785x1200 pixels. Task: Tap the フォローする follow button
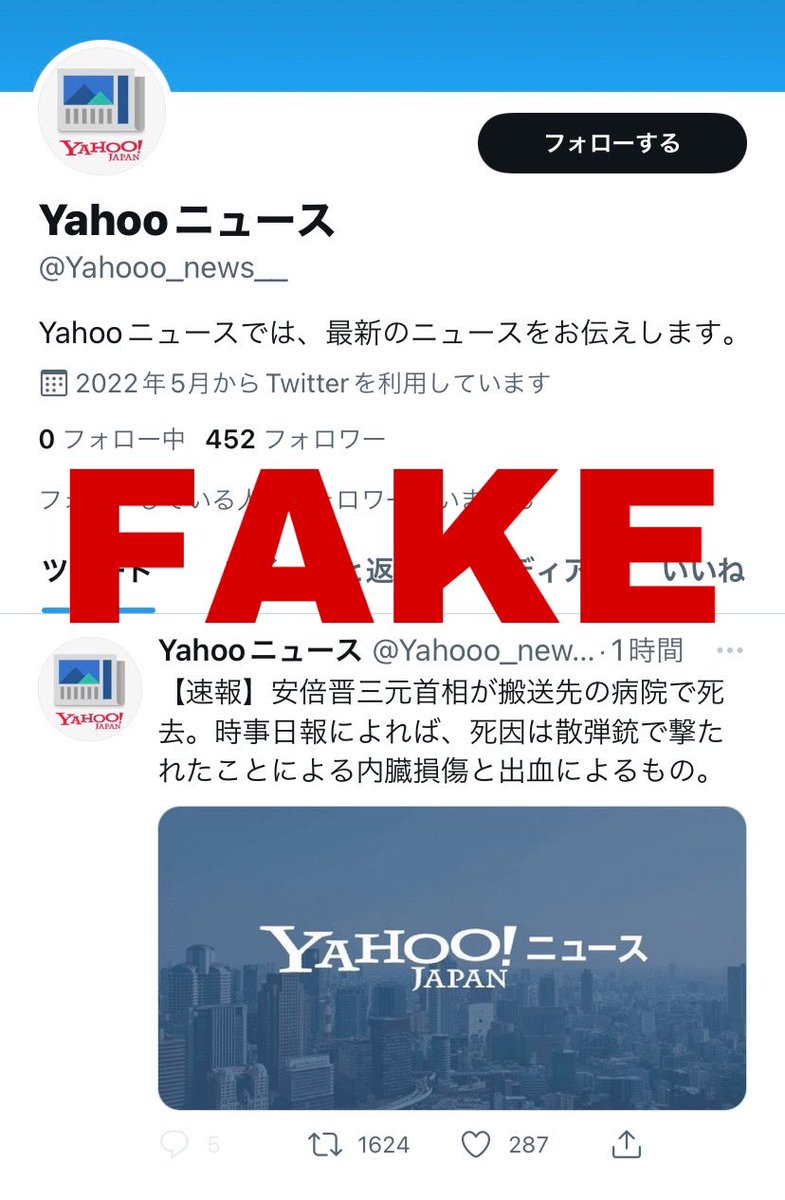[x=612, y=143]
